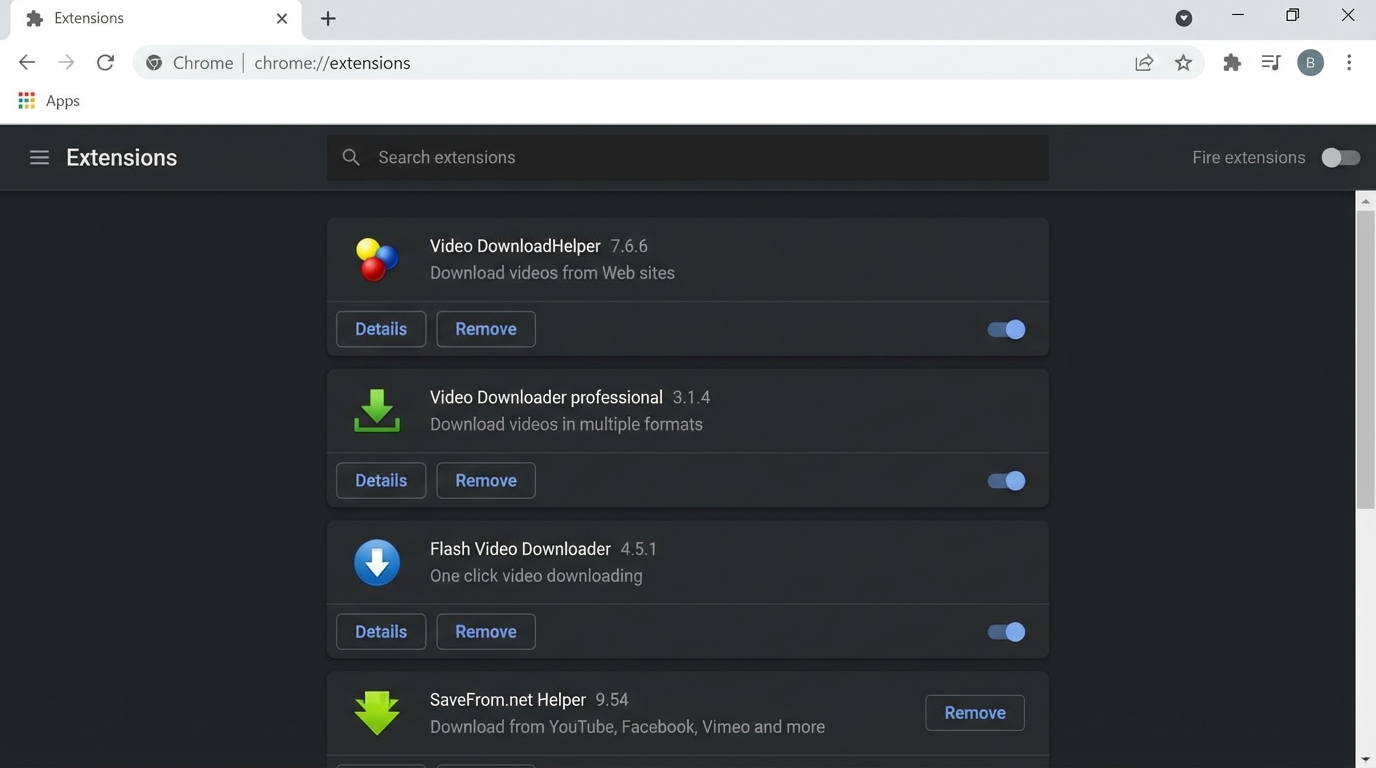Click the SaveFrom.net Helper green arrow icon
Viewport: 1376px width, 768px height.
tap(376, 712)
